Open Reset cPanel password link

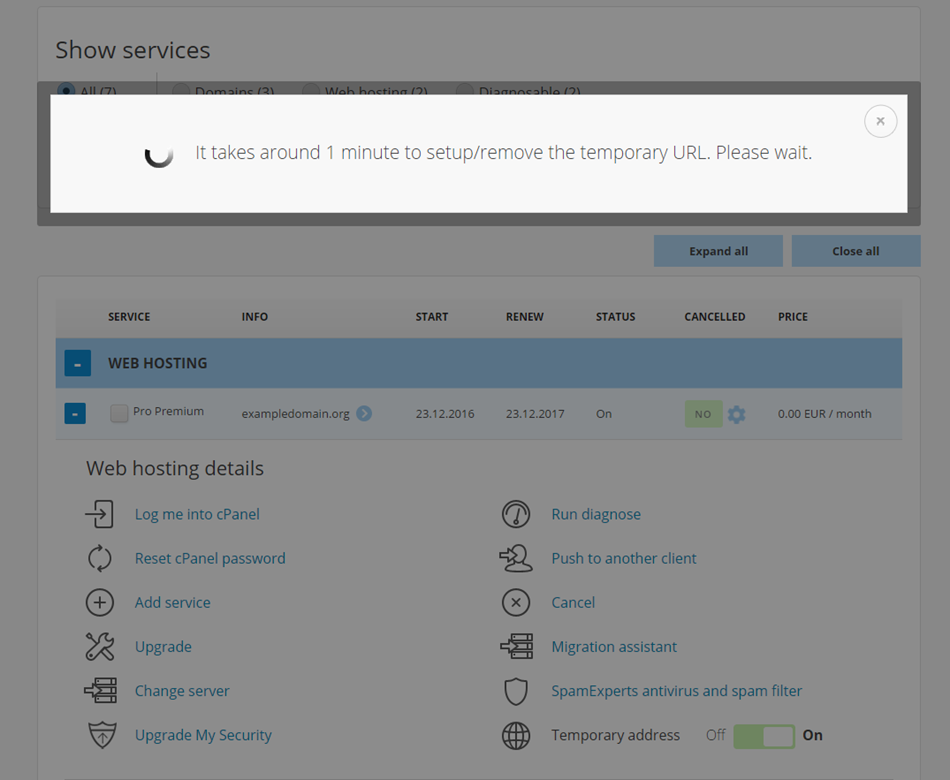click(210, 558)
